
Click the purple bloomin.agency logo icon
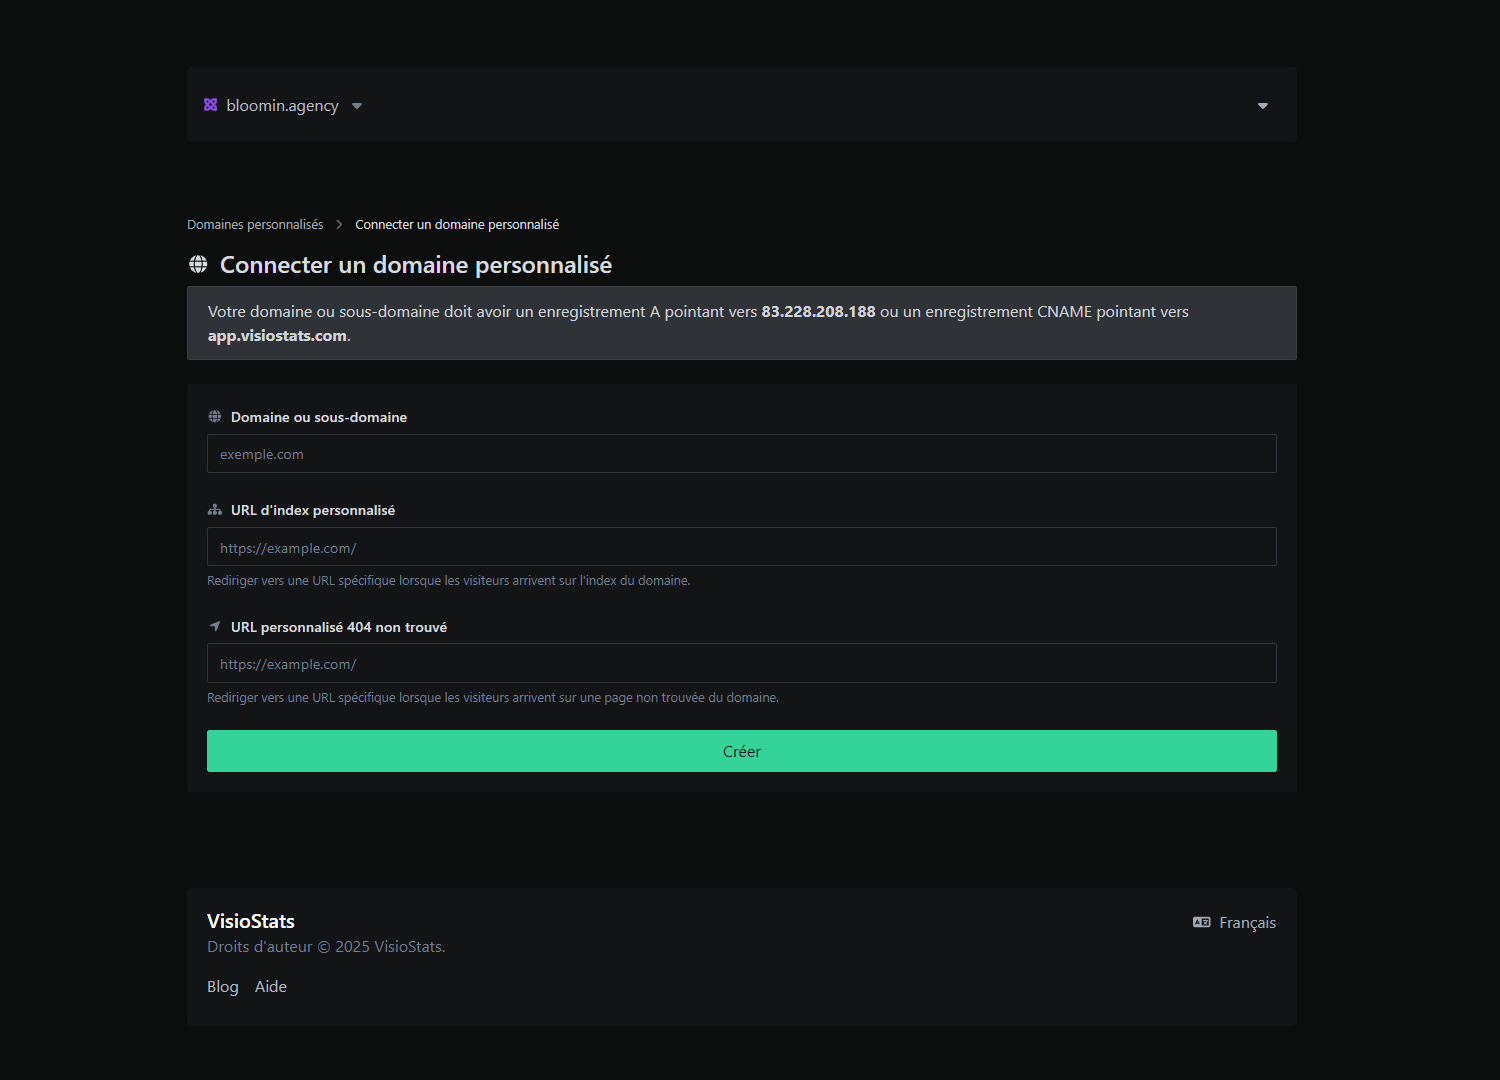click(210, 105)
